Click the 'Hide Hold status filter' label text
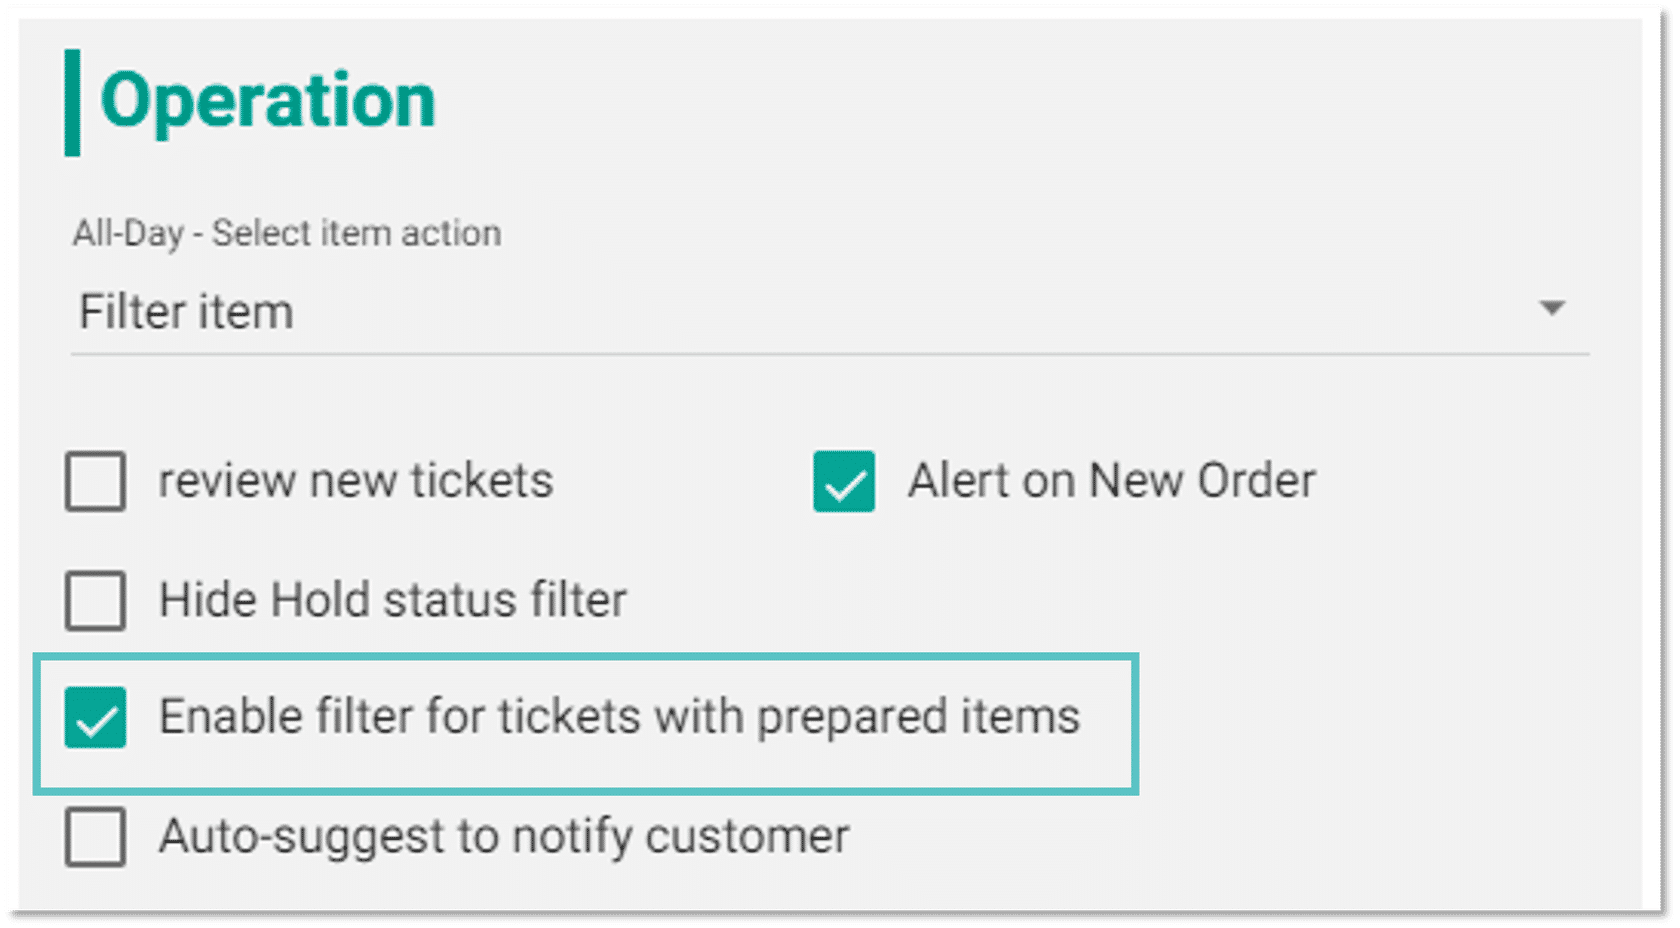The width and height of the screenshot is (1680, 928). coord(393,600)
